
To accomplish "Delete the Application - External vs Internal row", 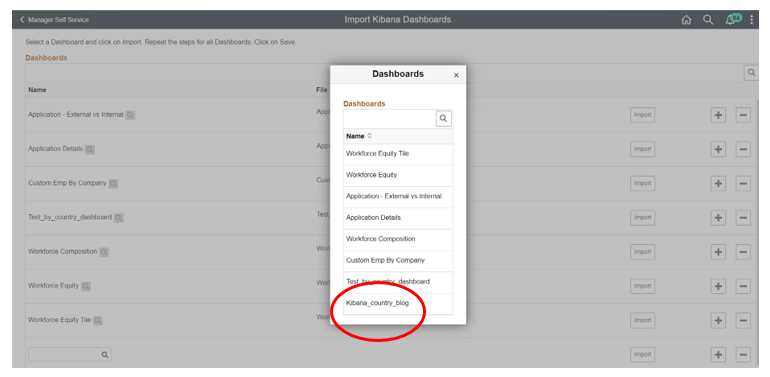I will [x=743, y=115].
